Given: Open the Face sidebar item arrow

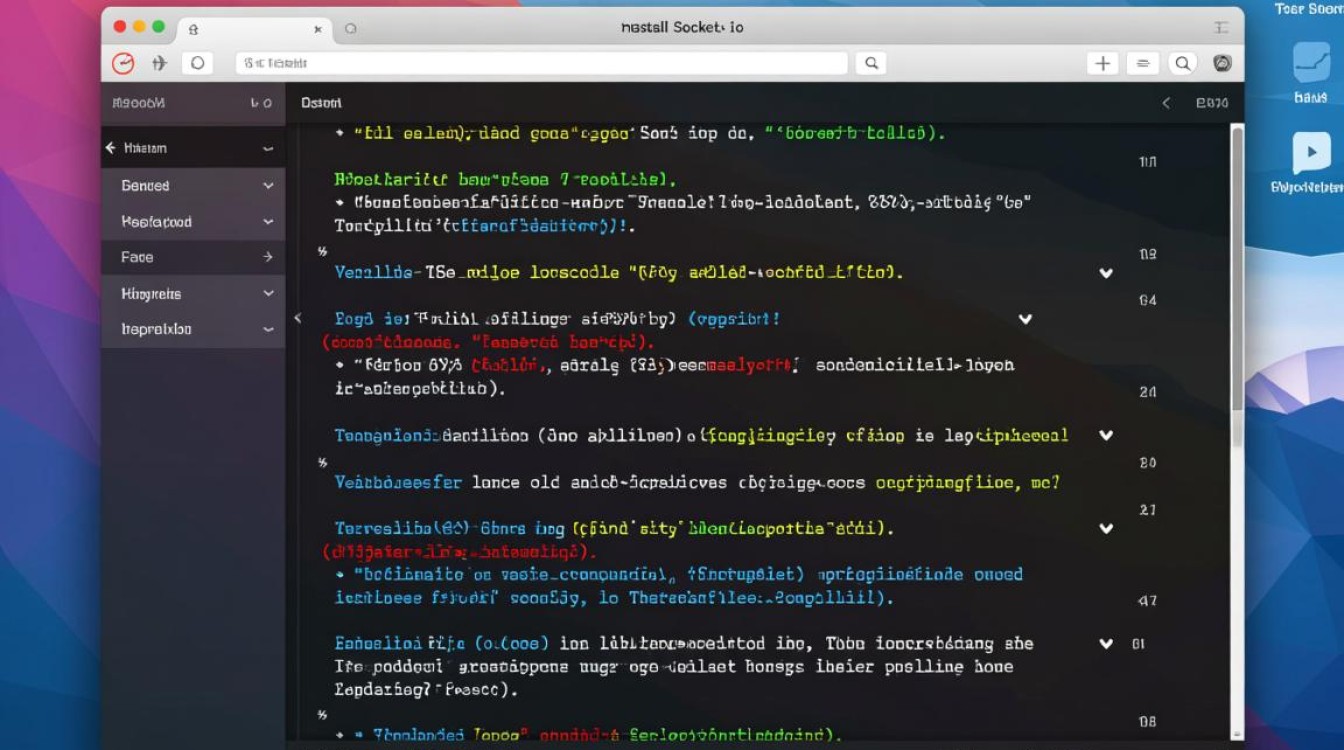Looking at the screenshot, I should pyautogui.click(x=268, y=257).
